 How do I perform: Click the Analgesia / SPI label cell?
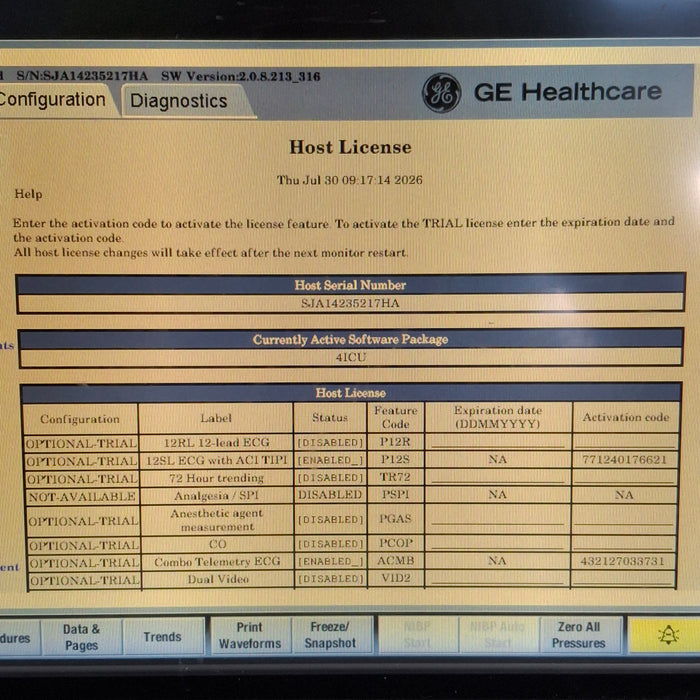click(x=217, y=496)
